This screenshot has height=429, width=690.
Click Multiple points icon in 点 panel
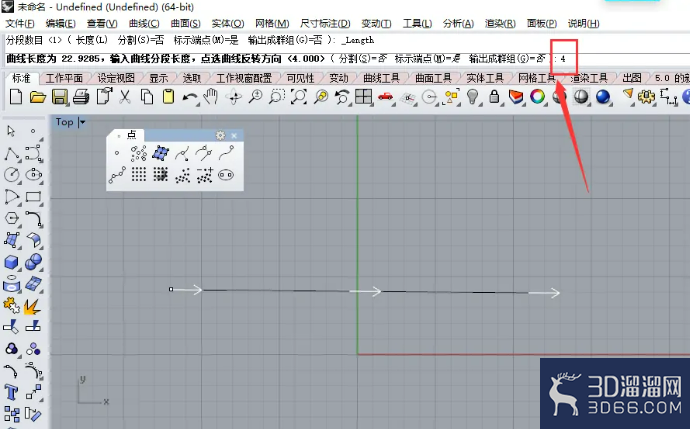point(139,153)
